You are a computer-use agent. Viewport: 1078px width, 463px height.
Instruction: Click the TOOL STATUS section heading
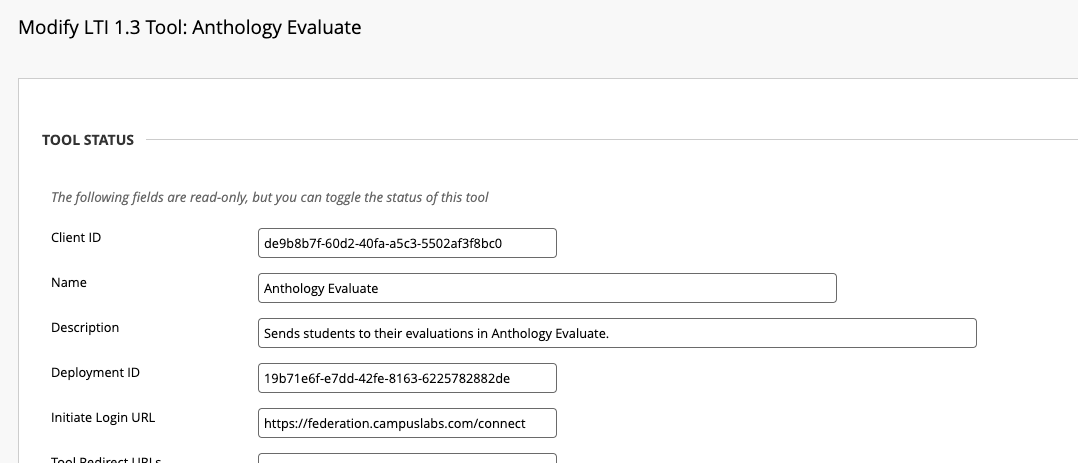pos(88,140)
